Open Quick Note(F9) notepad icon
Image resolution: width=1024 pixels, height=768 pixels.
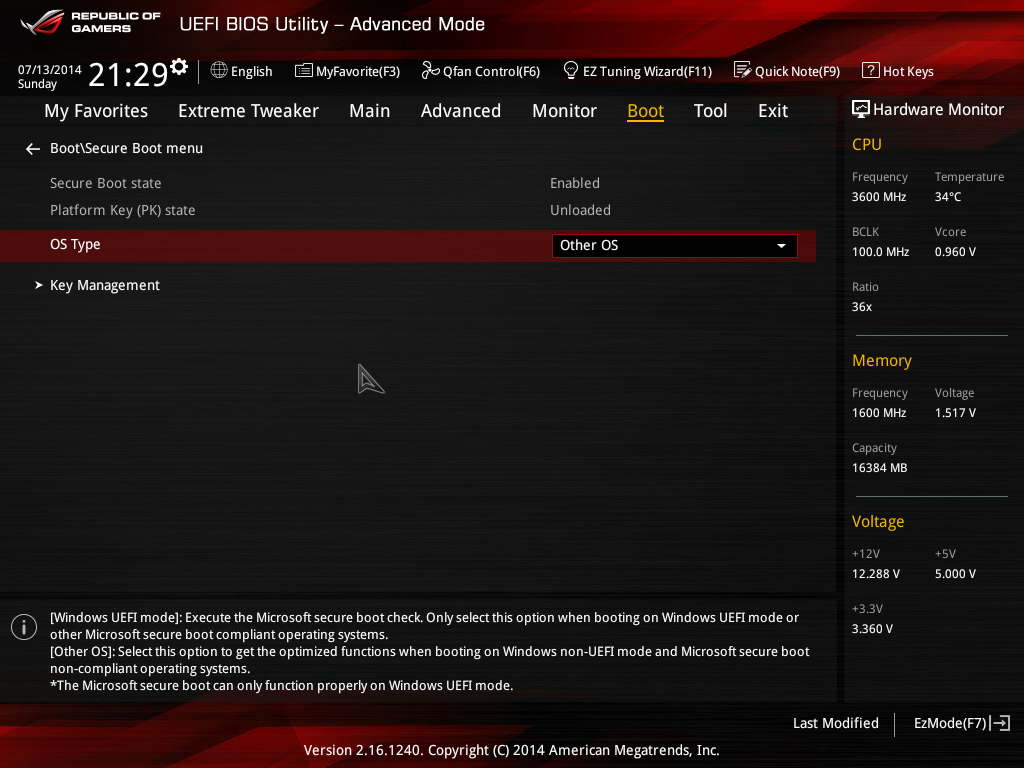tap(742, 71)
